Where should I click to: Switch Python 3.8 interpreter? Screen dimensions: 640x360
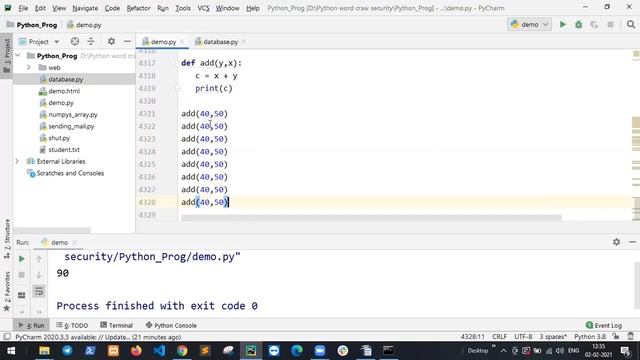[590, 337]
